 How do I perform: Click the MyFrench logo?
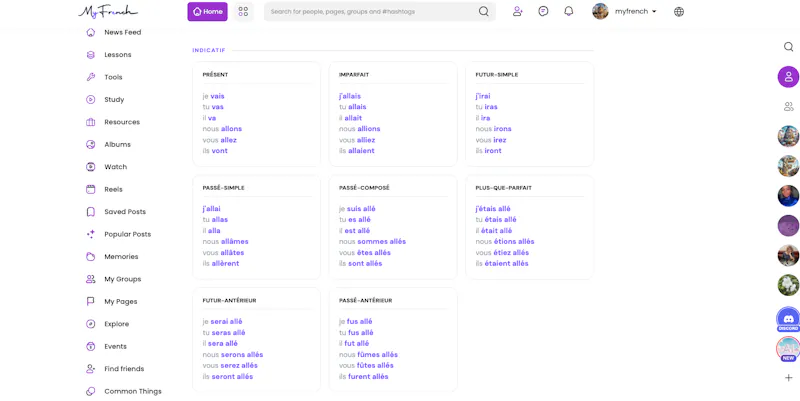[108, 11]
